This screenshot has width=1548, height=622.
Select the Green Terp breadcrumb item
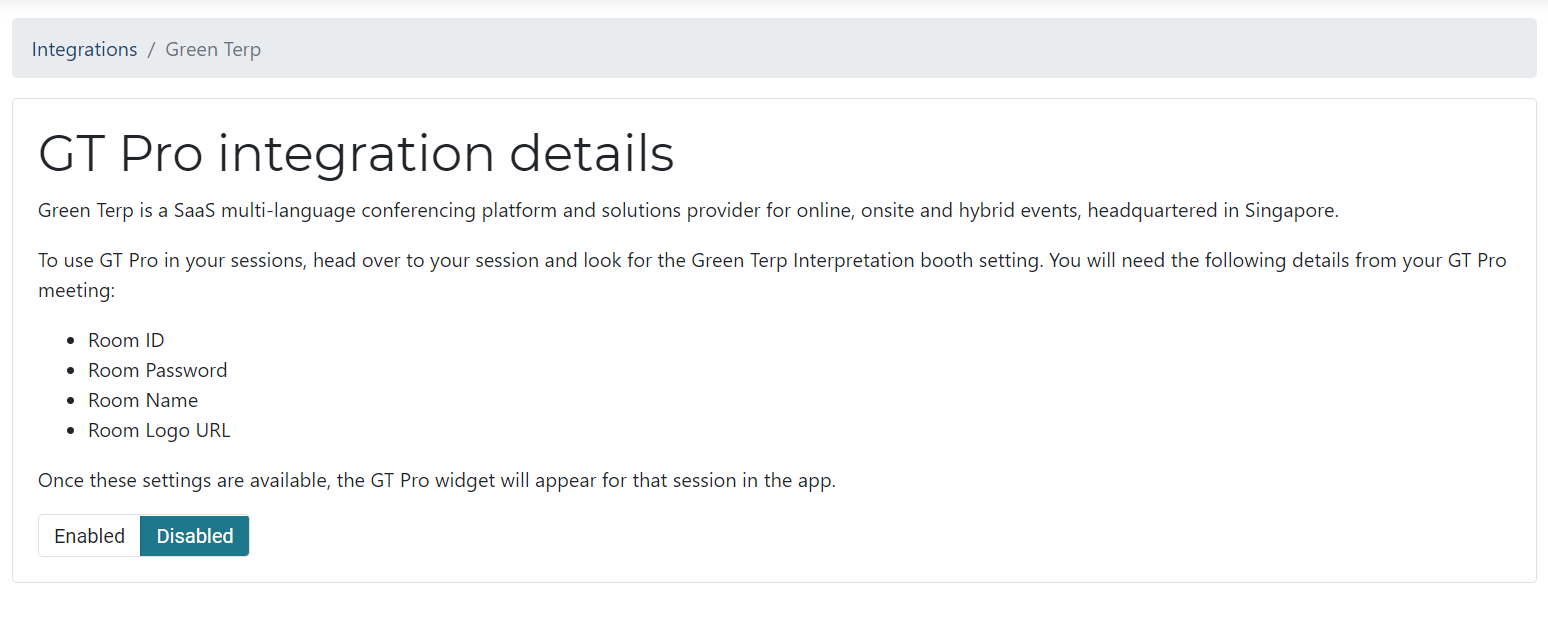point(213,49)
